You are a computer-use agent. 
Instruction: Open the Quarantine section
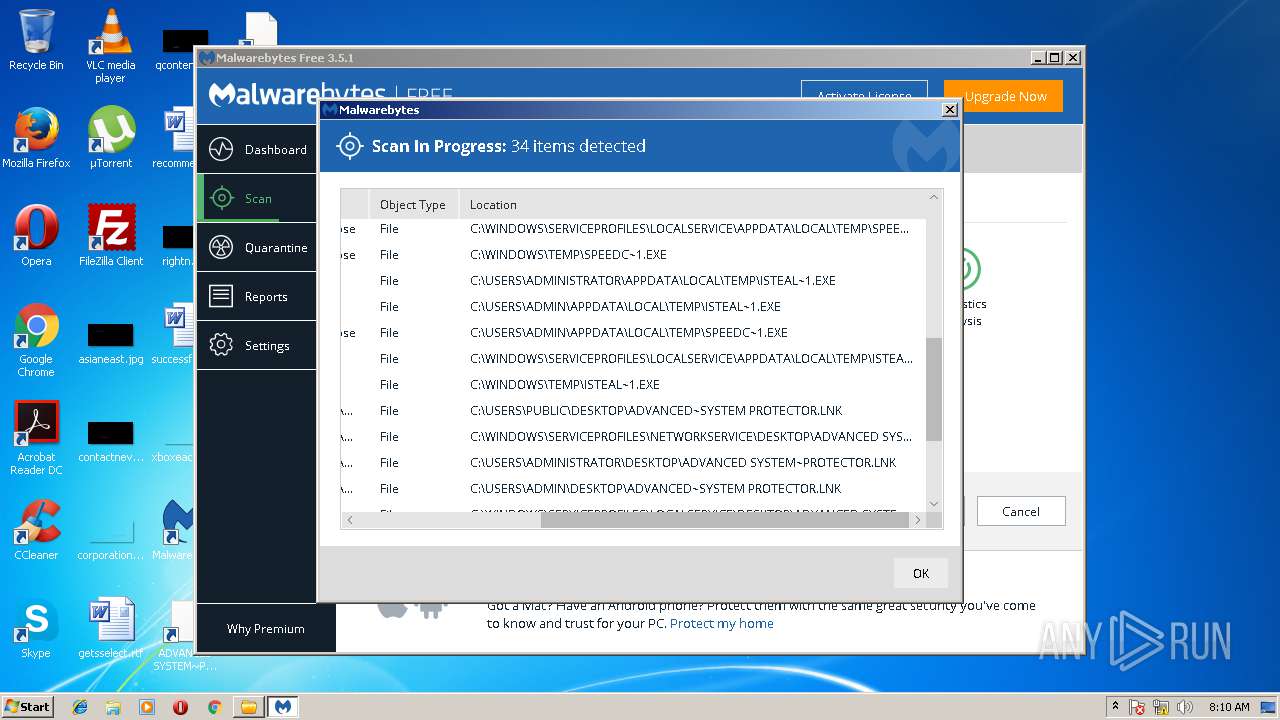[x=256, y=247]
